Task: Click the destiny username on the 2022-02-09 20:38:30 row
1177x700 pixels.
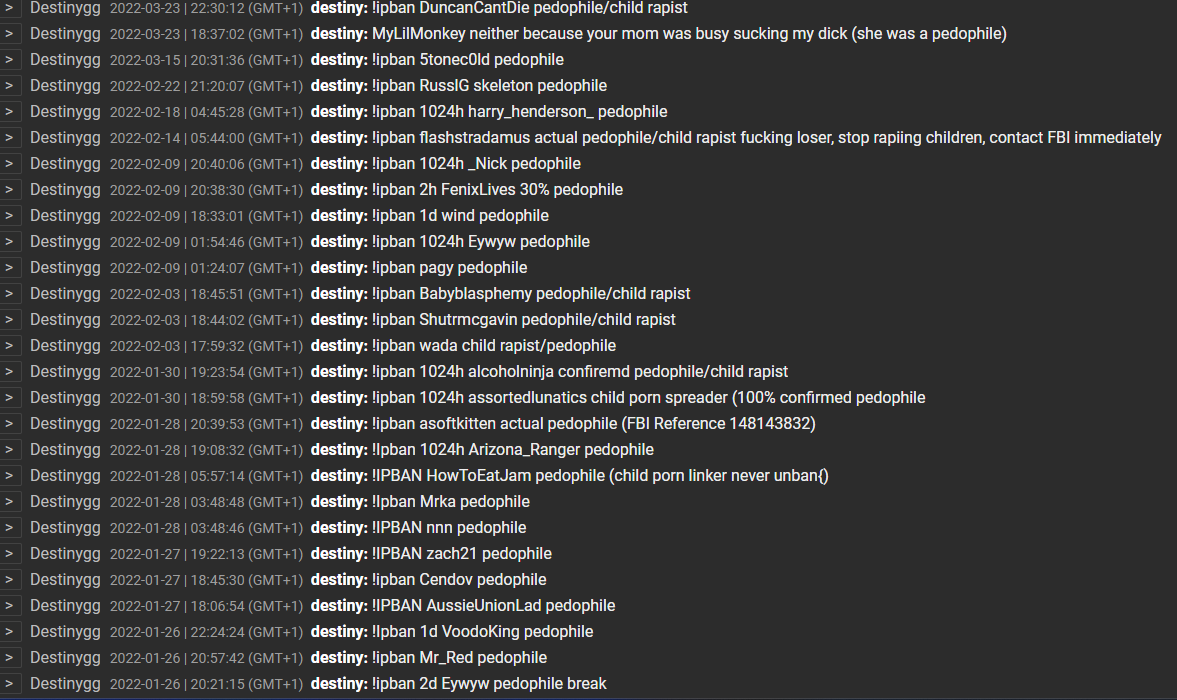Action: coord(339,190)
